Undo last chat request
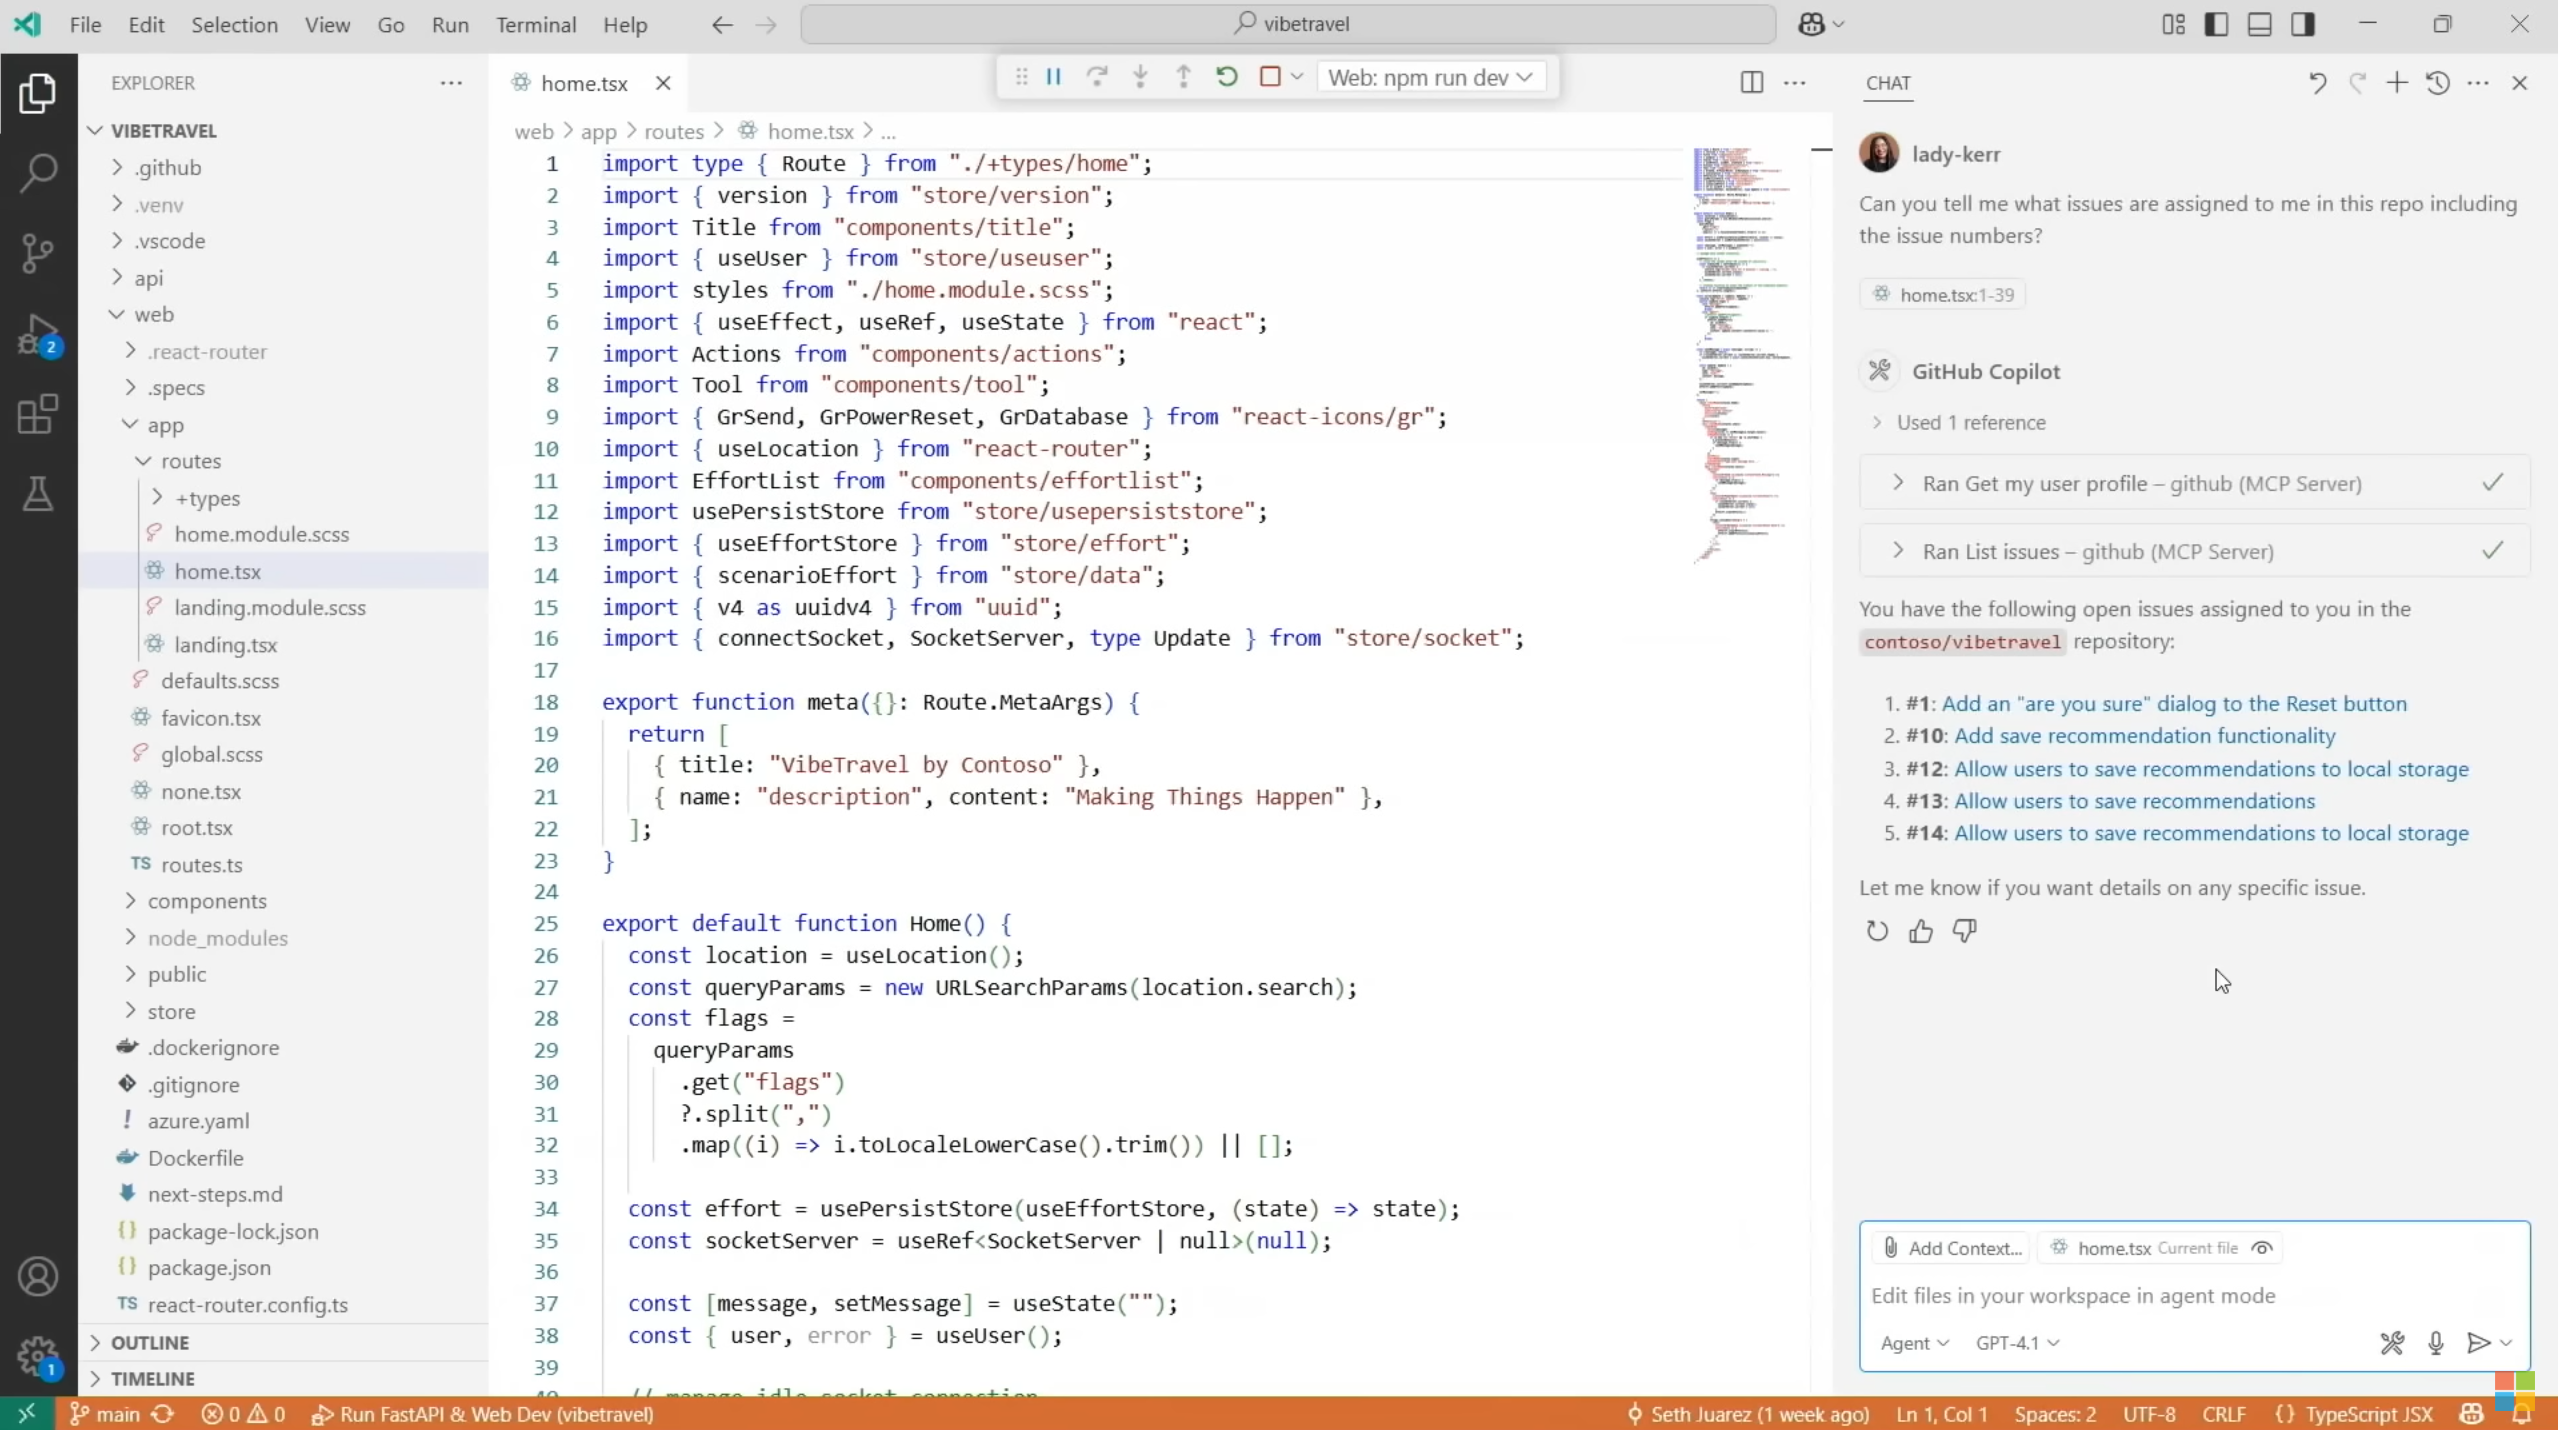The height and width of the screenshot is (1430, 2558). [2317, 83]
